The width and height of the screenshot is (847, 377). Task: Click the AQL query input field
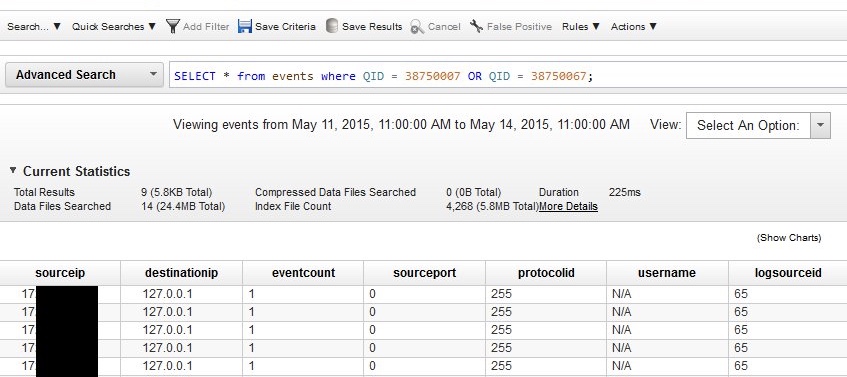tap(508, 76)
